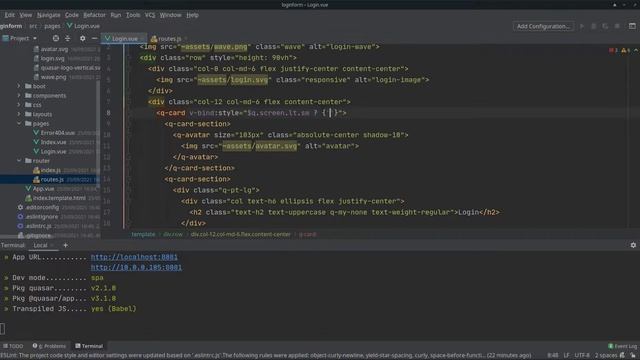Image resolution: width=640 pixels, height=360 pixels.
Task: Select routes.js in the project tree
Action: [52, 180]
